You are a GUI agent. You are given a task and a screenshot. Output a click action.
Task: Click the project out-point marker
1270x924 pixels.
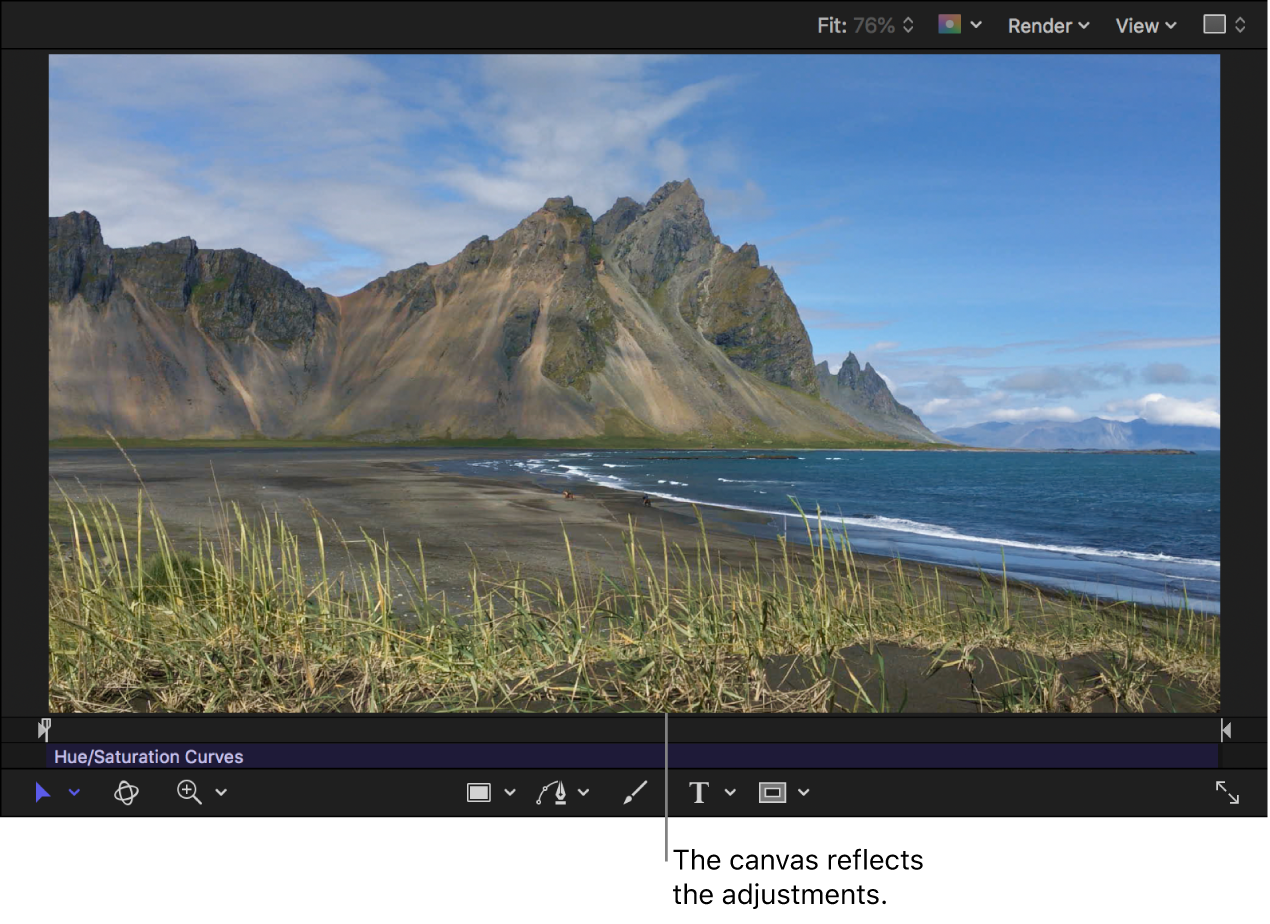[x=1226, y=730]
